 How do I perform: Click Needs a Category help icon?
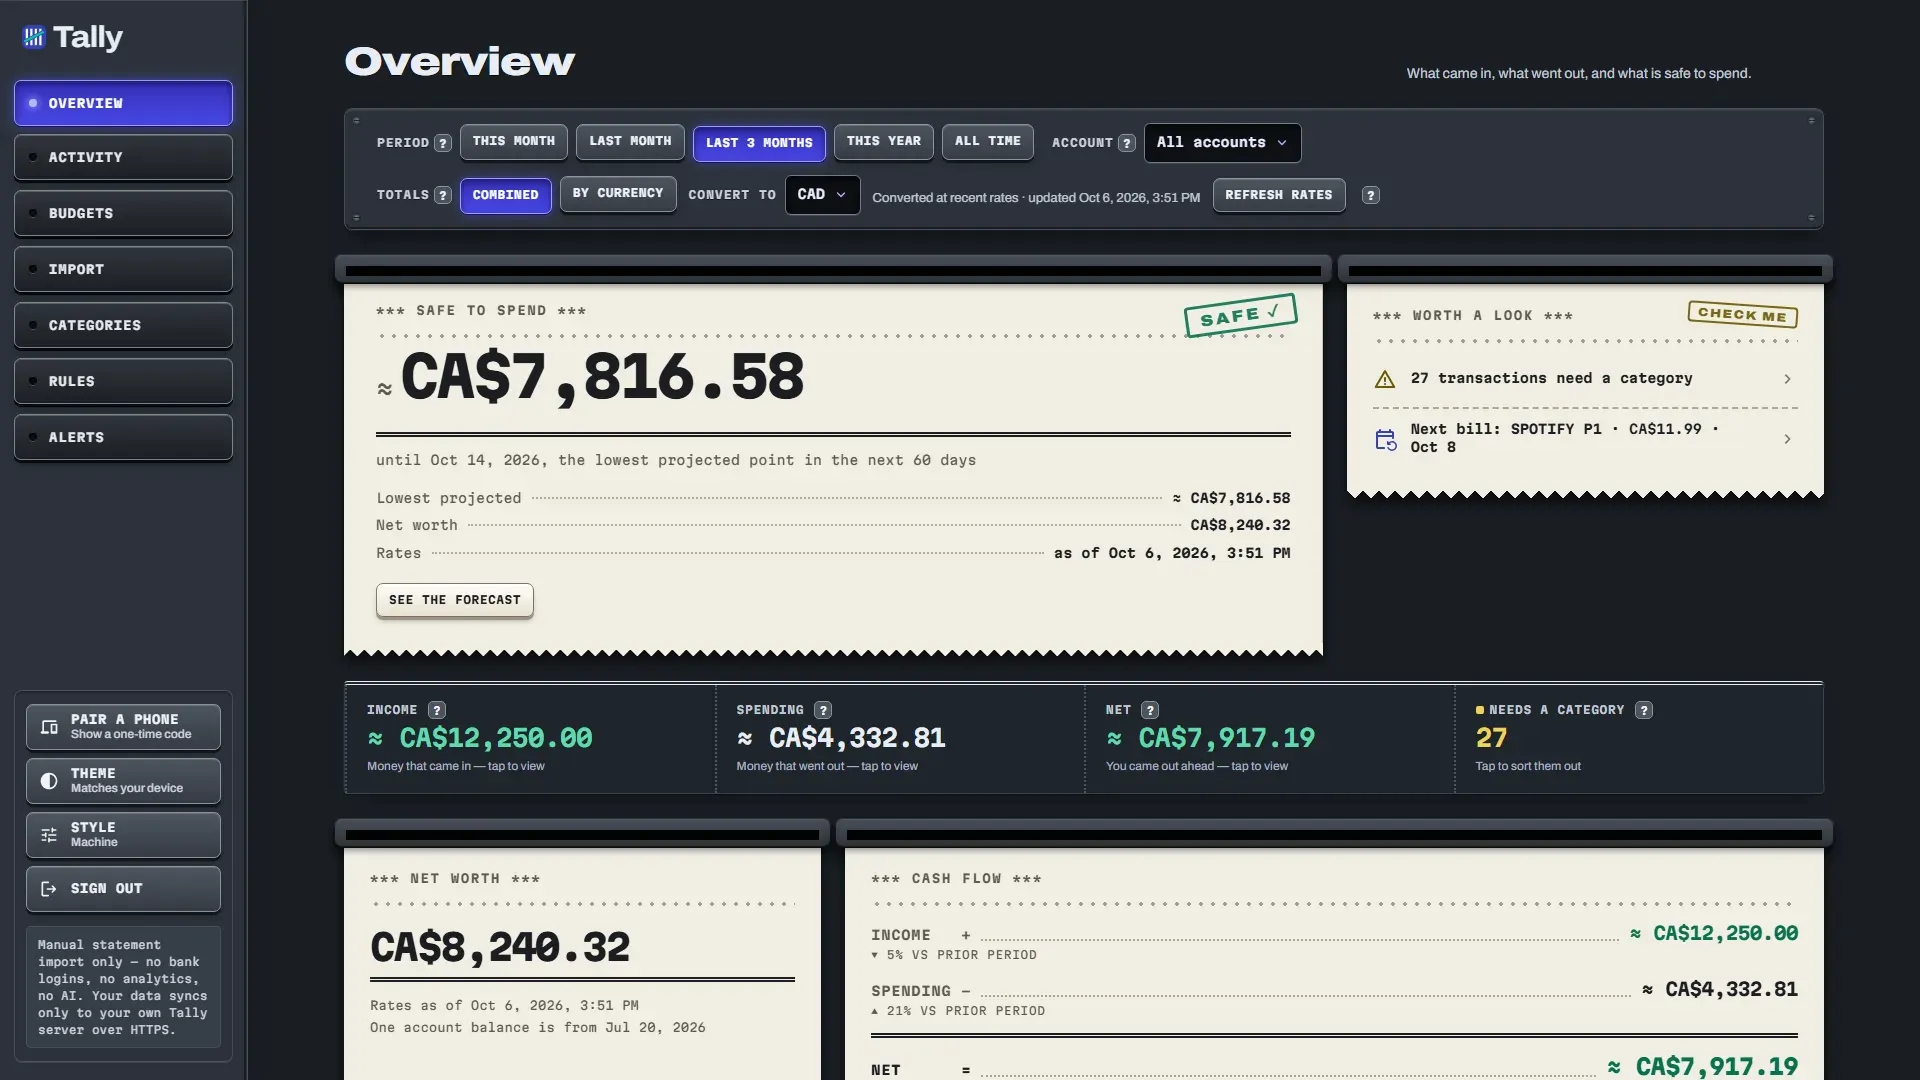point(1644,710)
